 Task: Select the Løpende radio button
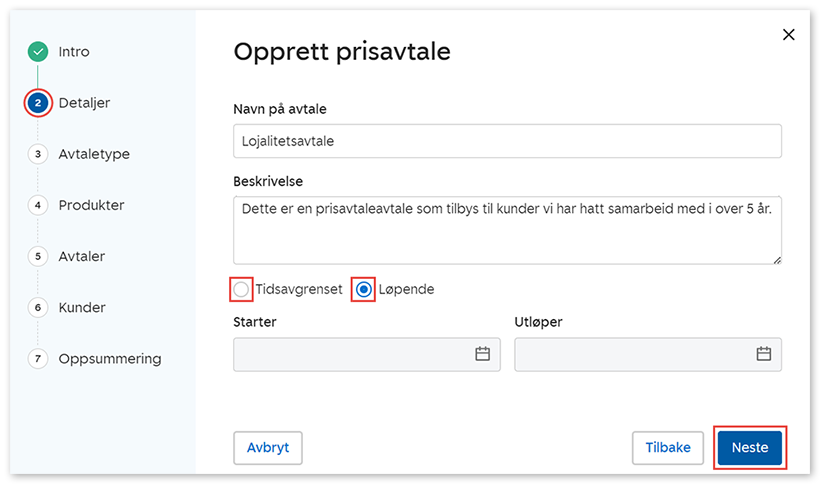364,289
